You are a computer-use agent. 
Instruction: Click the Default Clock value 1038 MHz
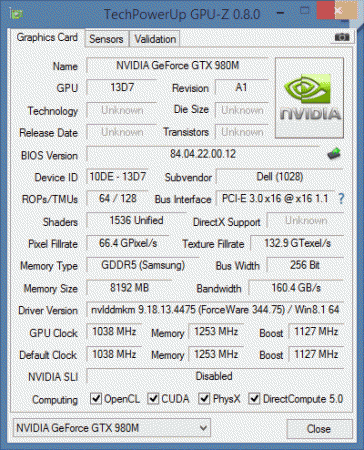pyautogui.click(x=114, y=354)
